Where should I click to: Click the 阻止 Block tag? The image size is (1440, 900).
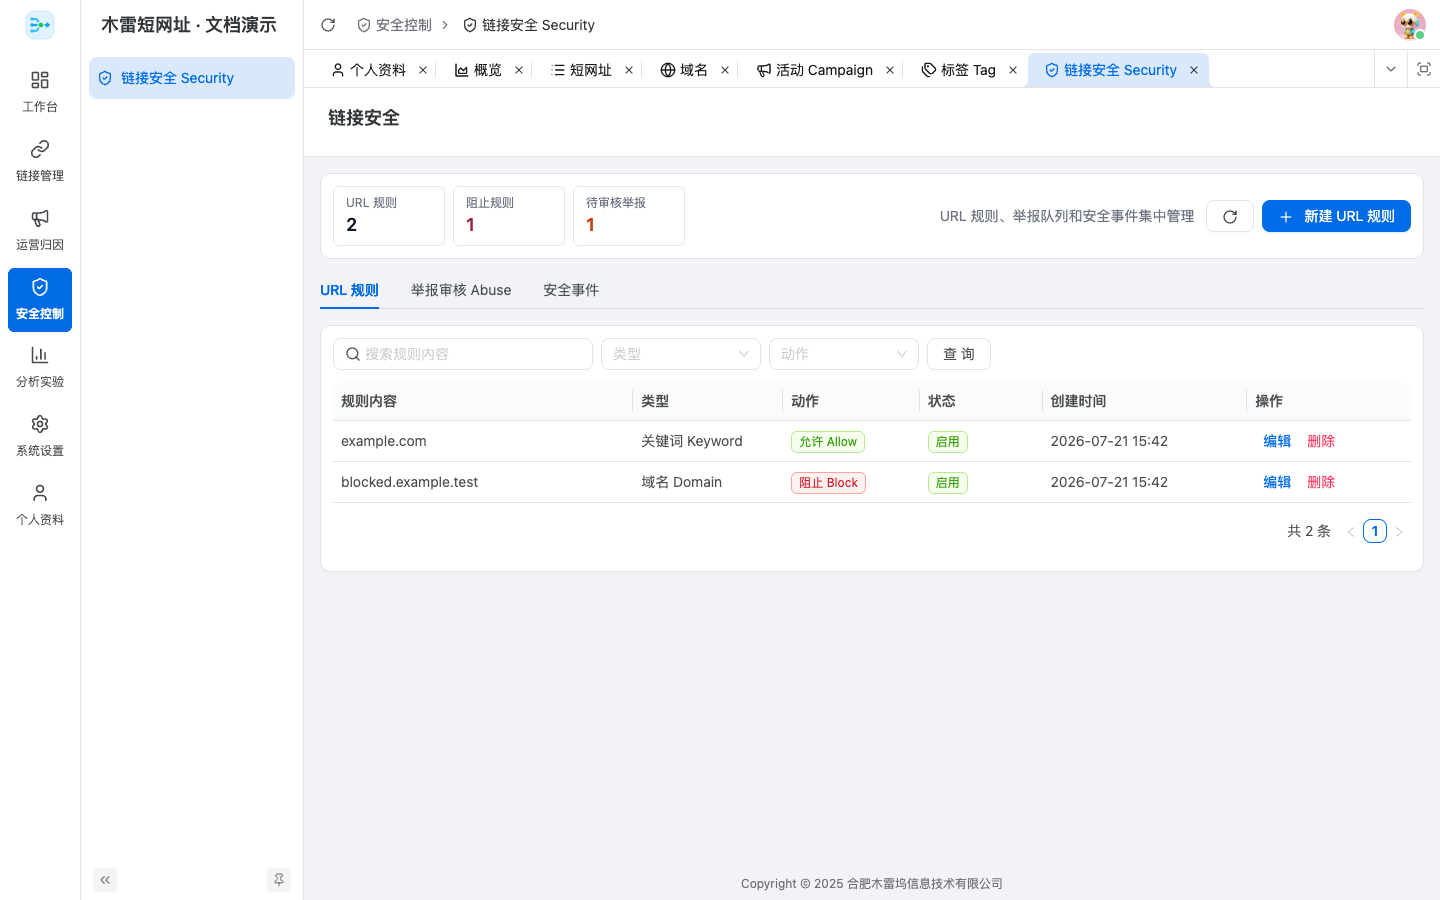[828, 483]
